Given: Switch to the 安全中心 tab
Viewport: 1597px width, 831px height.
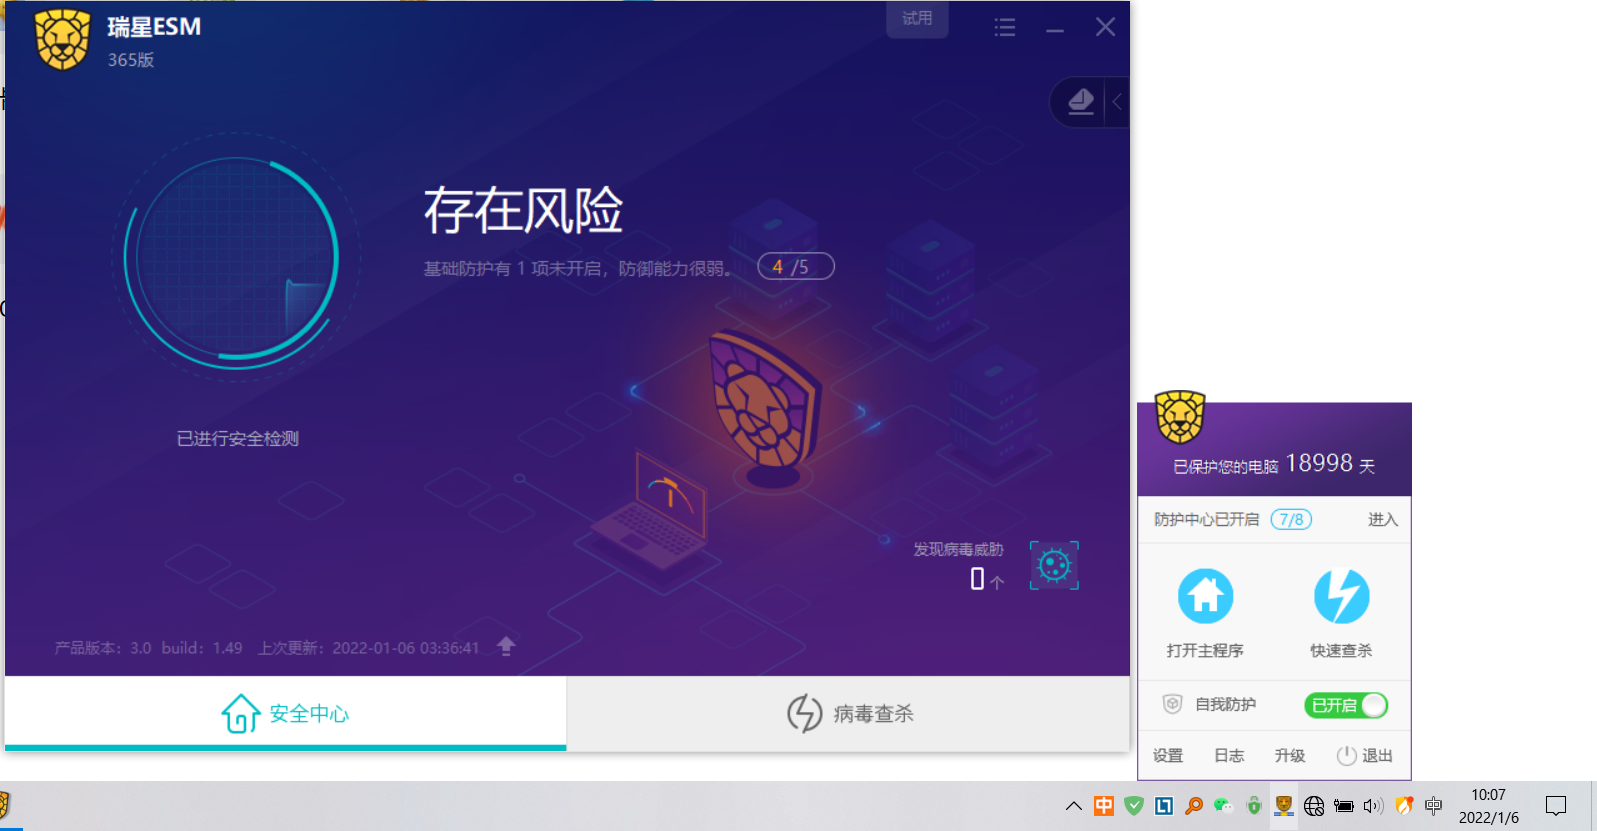Looking at the screenshot, I should [286, 713].
